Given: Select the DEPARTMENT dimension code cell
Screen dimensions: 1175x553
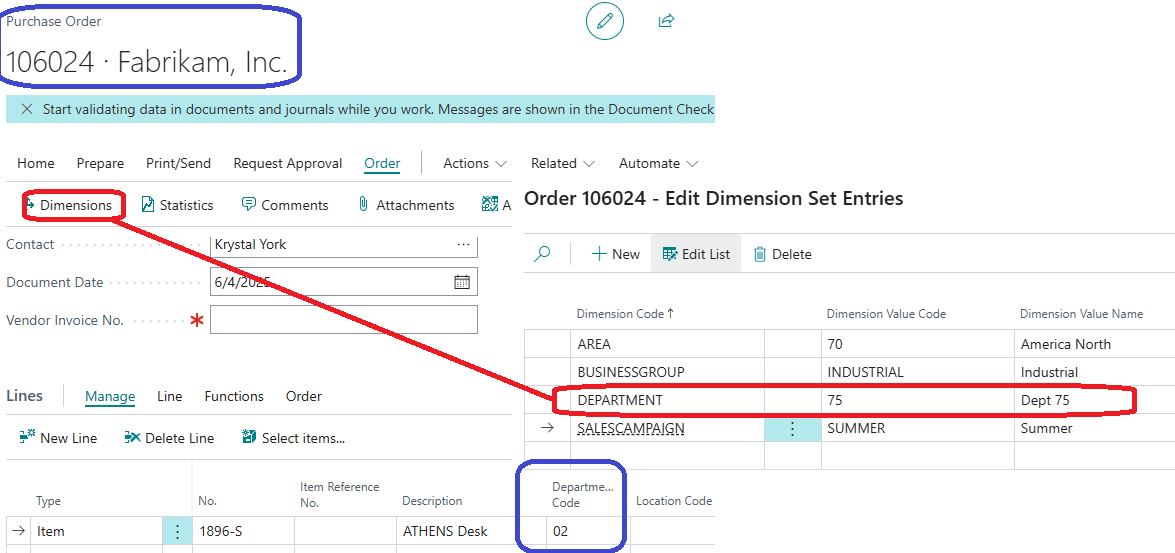Looking at the screenshot, I should tap(667, 400).
